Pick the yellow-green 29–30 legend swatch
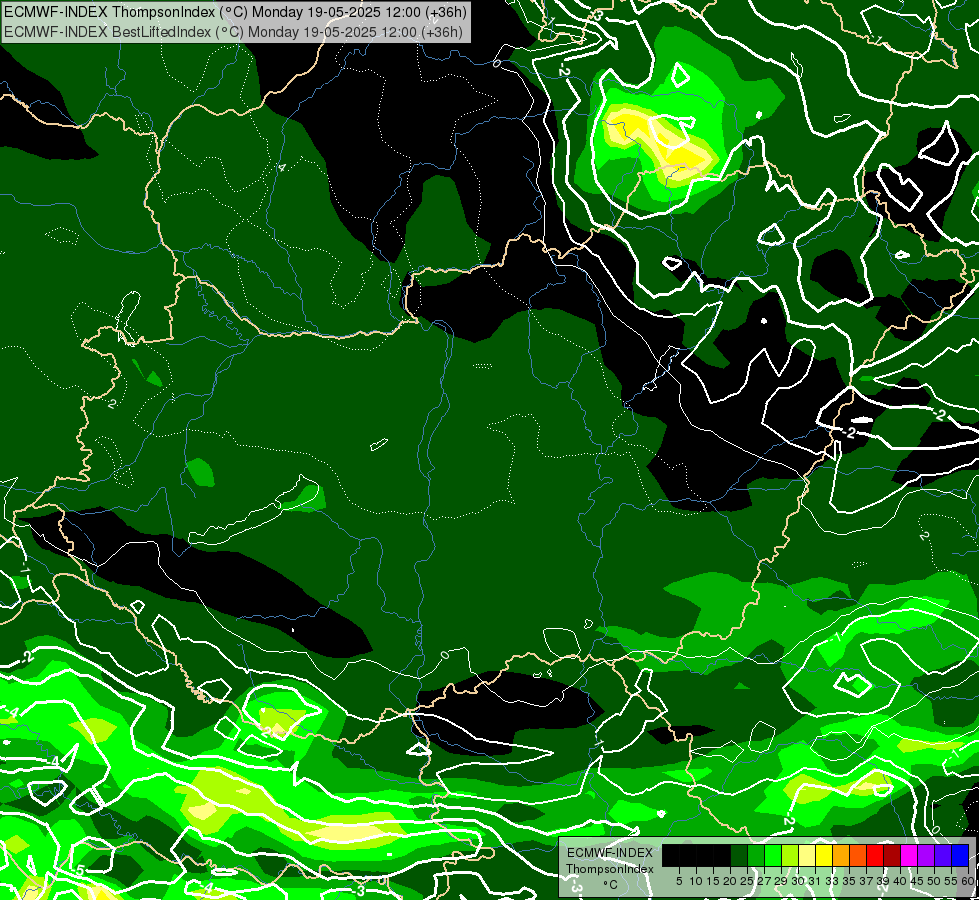 coord(790,855)
